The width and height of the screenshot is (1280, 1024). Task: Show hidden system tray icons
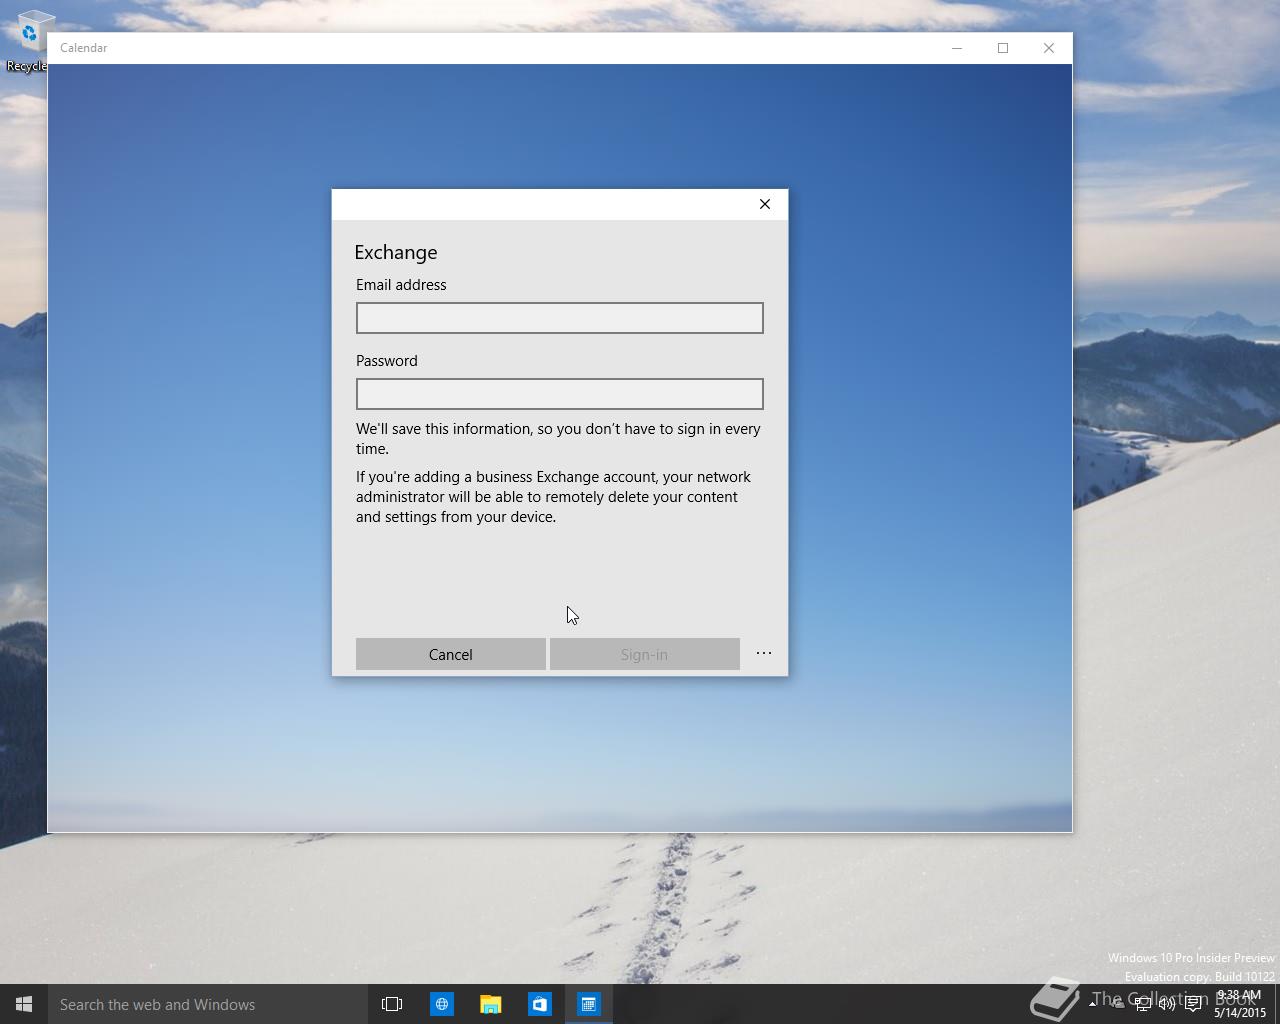(x=1092, y=1004)
